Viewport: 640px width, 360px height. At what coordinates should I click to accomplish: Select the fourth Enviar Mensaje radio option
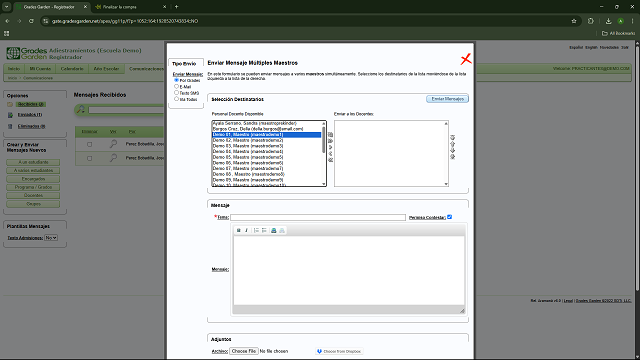[176, 99]
